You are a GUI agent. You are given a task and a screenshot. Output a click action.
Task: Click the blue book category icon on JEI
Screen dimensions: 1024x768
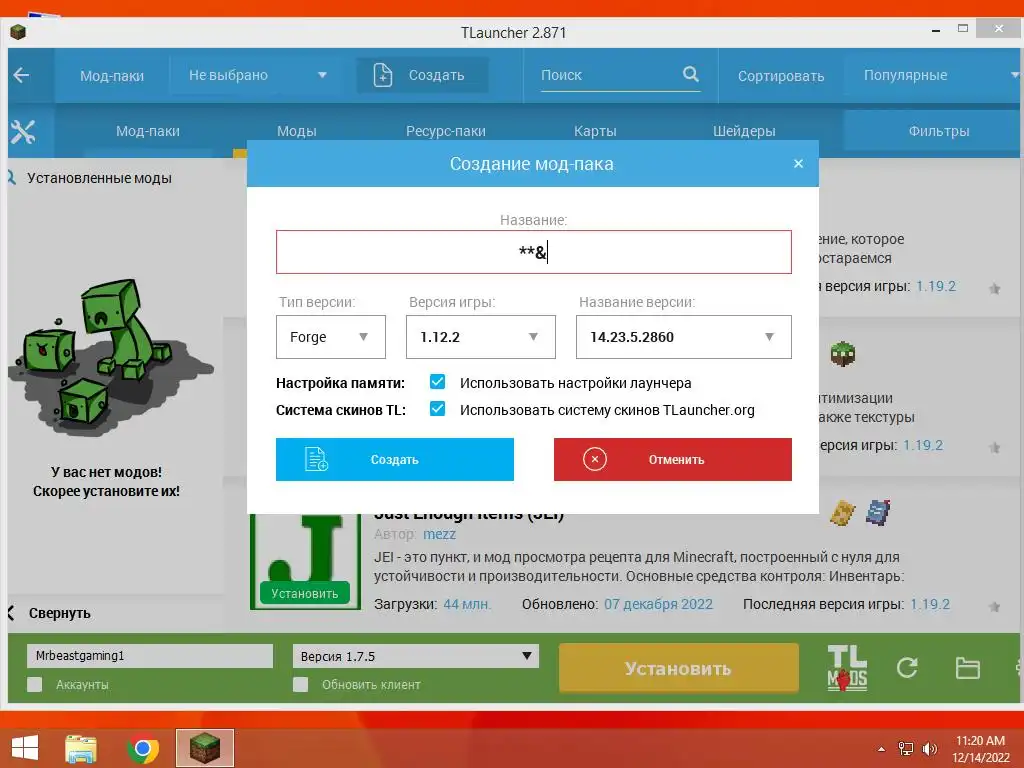point(878,513)
